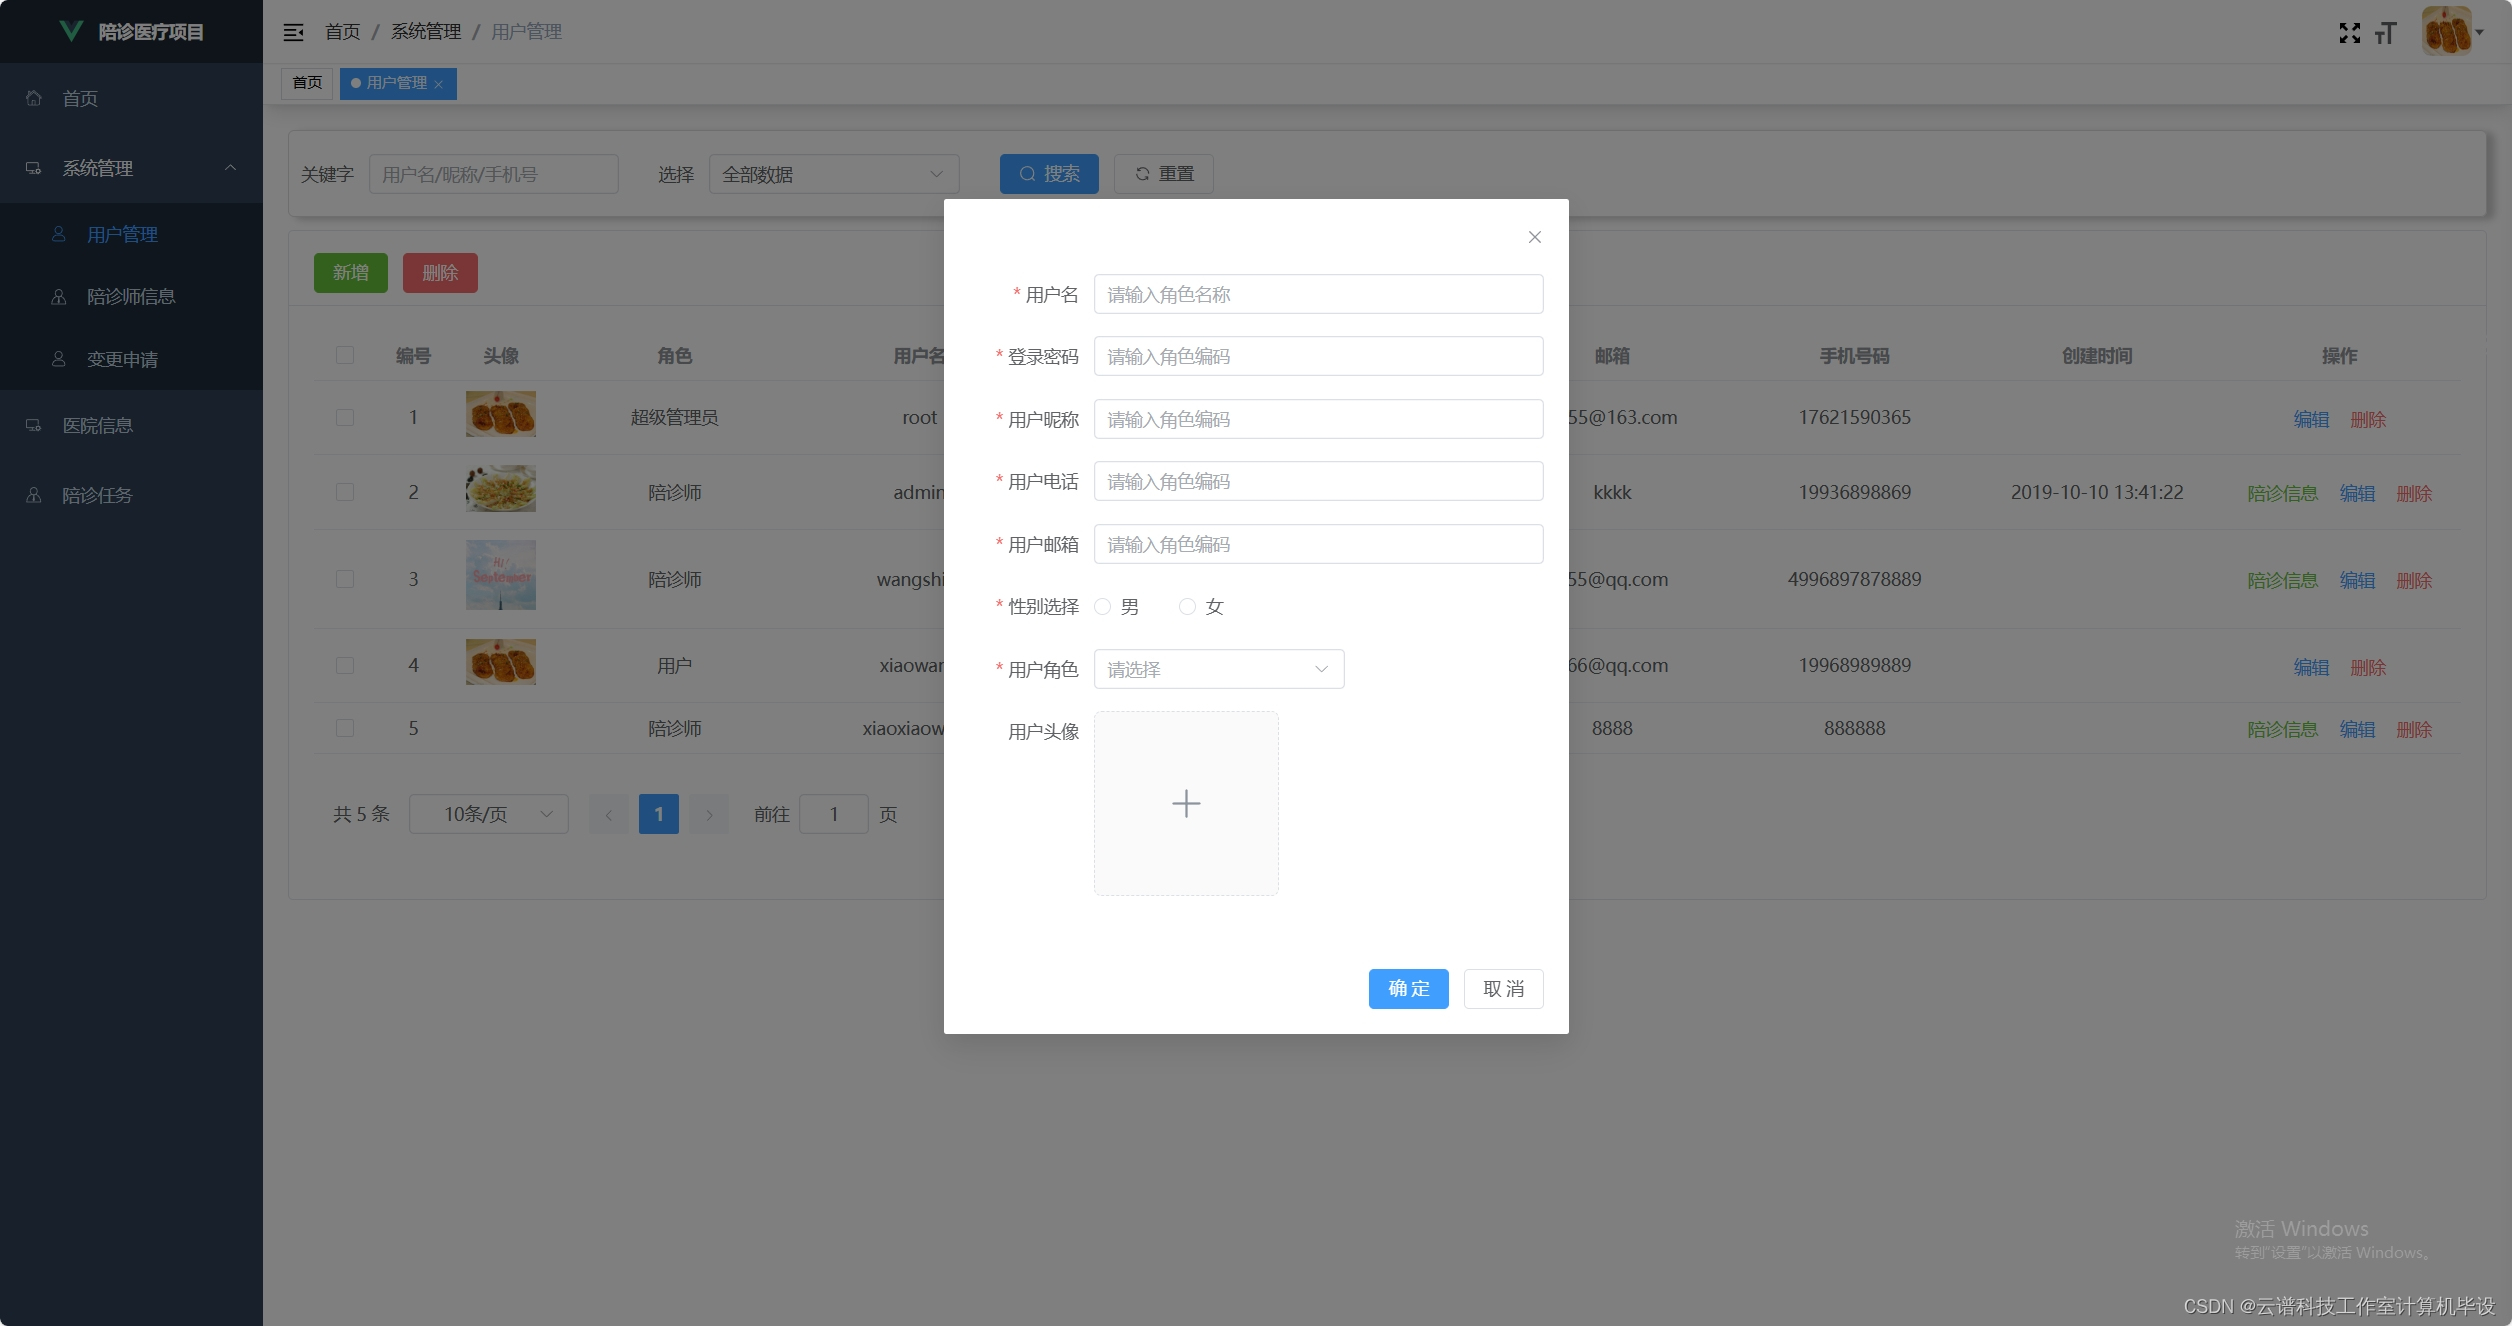The width and height of the screenshot is (2512, 1326).
Task: Click the sidebar collapse hamburger icon
Action: [293, 32]
